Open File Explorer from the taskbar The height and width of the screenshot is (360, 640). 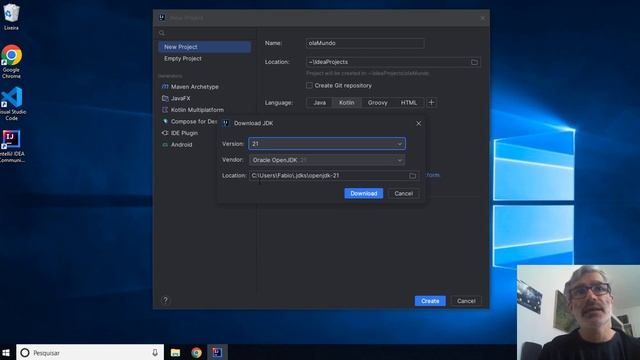176,352
